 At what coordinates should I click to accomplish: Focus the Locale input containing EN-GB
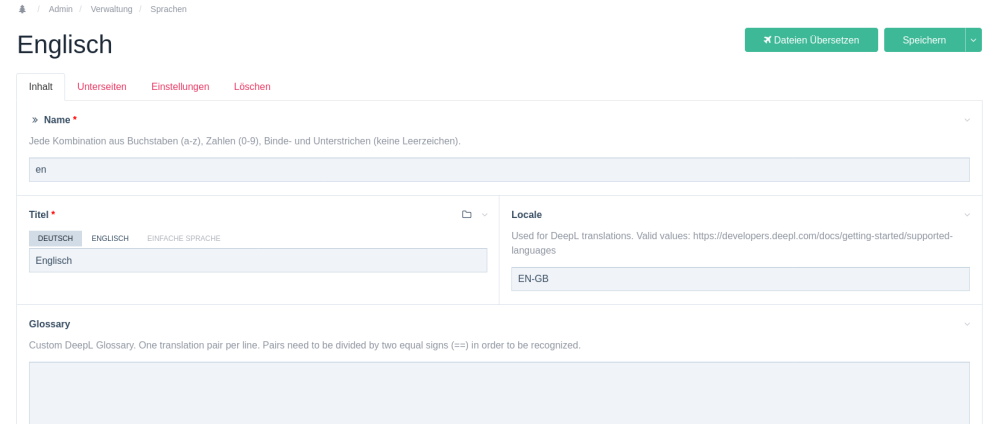[739, 279]
